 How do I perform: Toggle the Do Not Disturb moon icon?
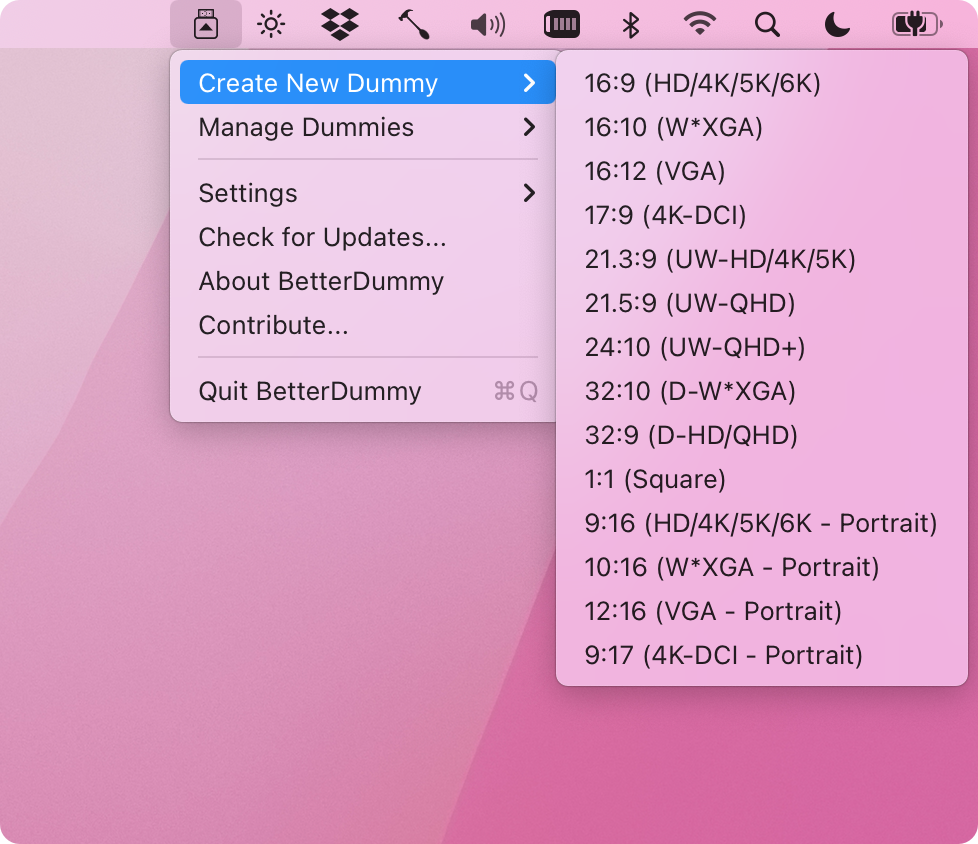tap(837, 25)
